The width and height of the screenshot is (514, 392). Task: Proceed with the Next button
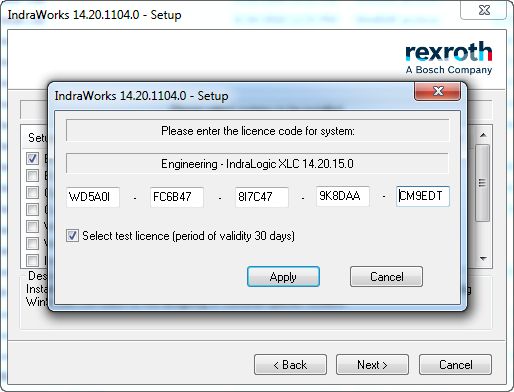pos(372,365)
